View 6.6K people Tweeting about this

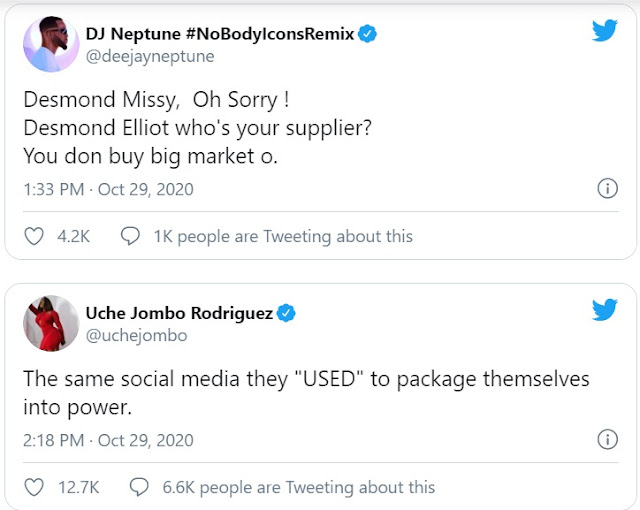click(x=298, y=487)
